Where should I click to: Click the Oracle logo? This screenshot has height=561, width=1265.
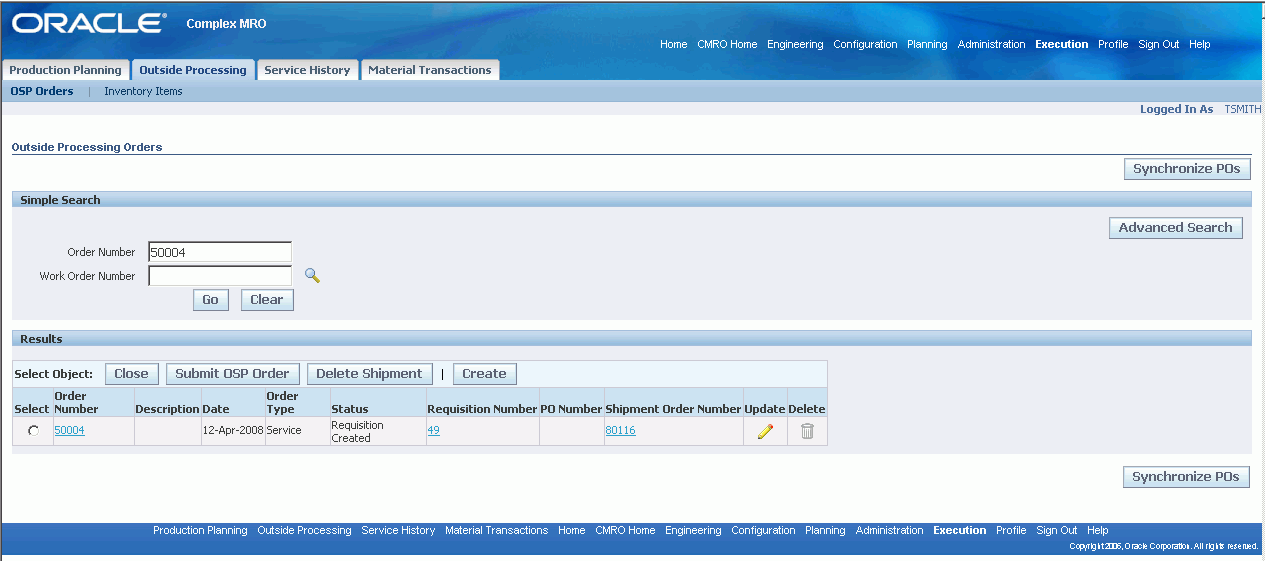point(88,23)
